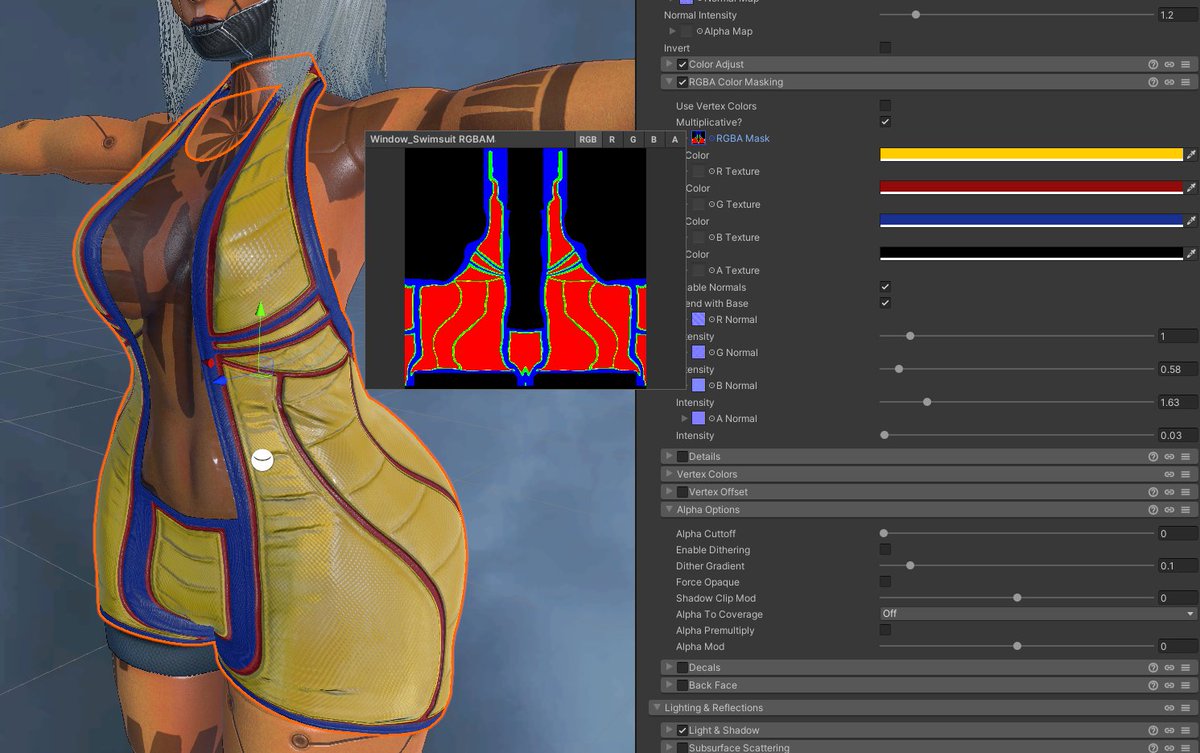
Task: Enable Use Vertex Colors checkbox
Action: point(885,105)
